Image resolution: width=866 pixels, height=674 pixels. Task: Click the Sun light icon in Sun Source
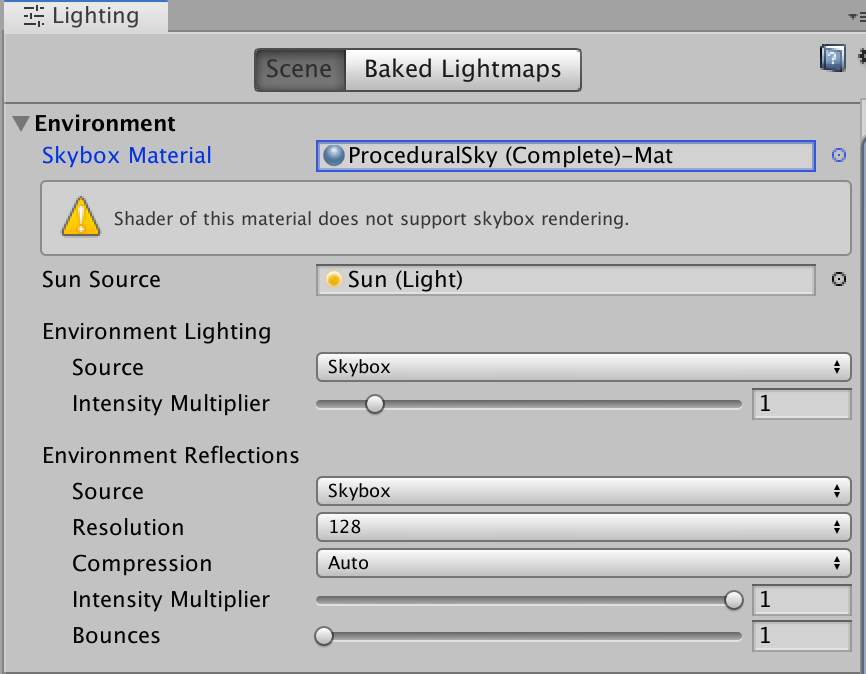(x=334, y=280)
